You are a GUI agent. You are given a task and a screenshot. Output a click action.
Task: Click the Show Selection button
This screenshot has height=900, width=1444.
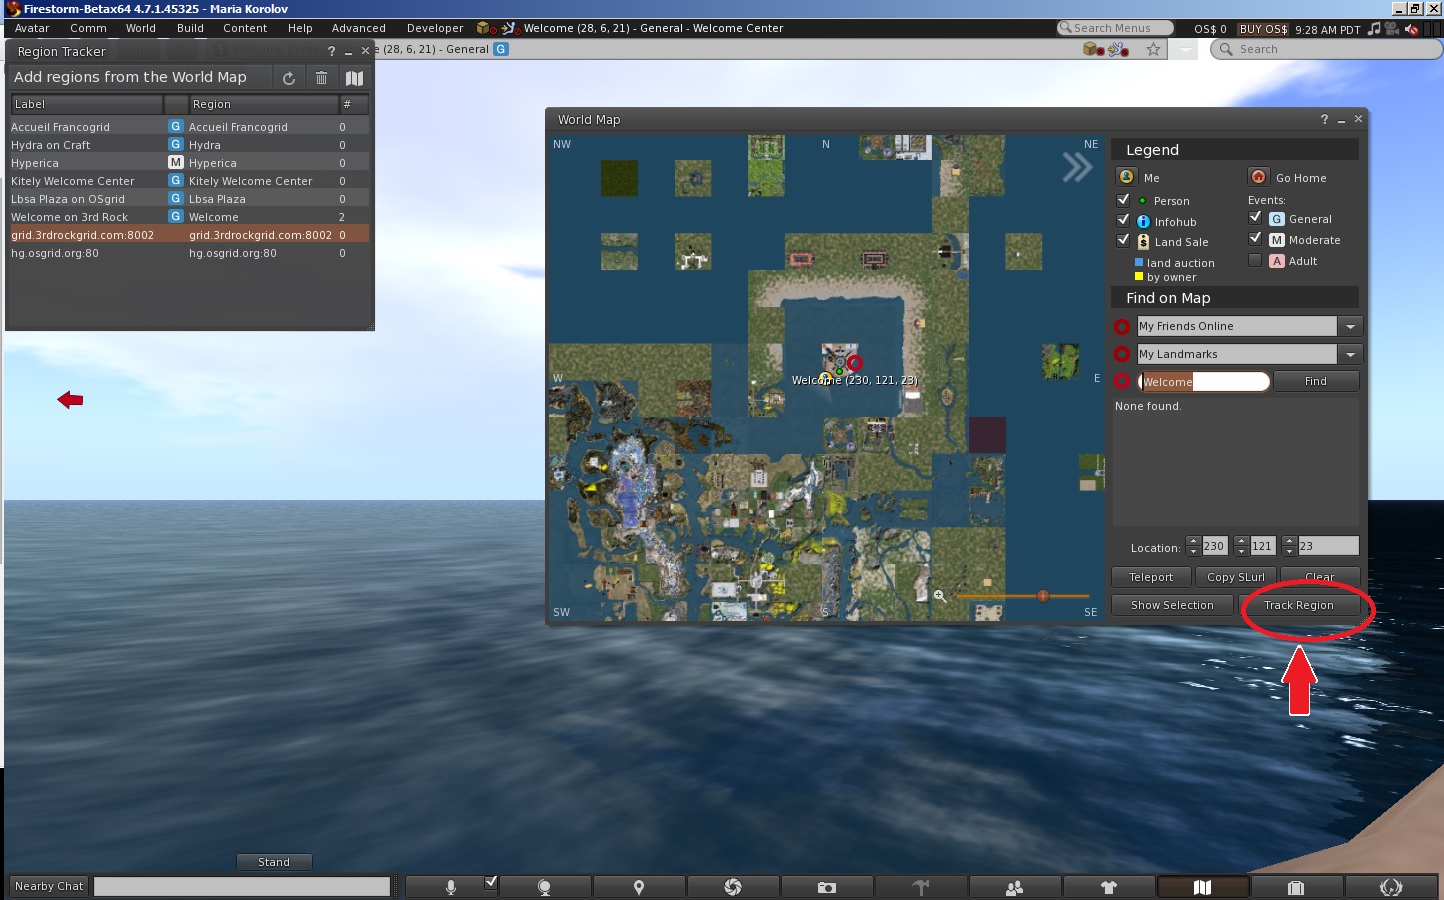pyautogui.click(x=1172, y=605)
